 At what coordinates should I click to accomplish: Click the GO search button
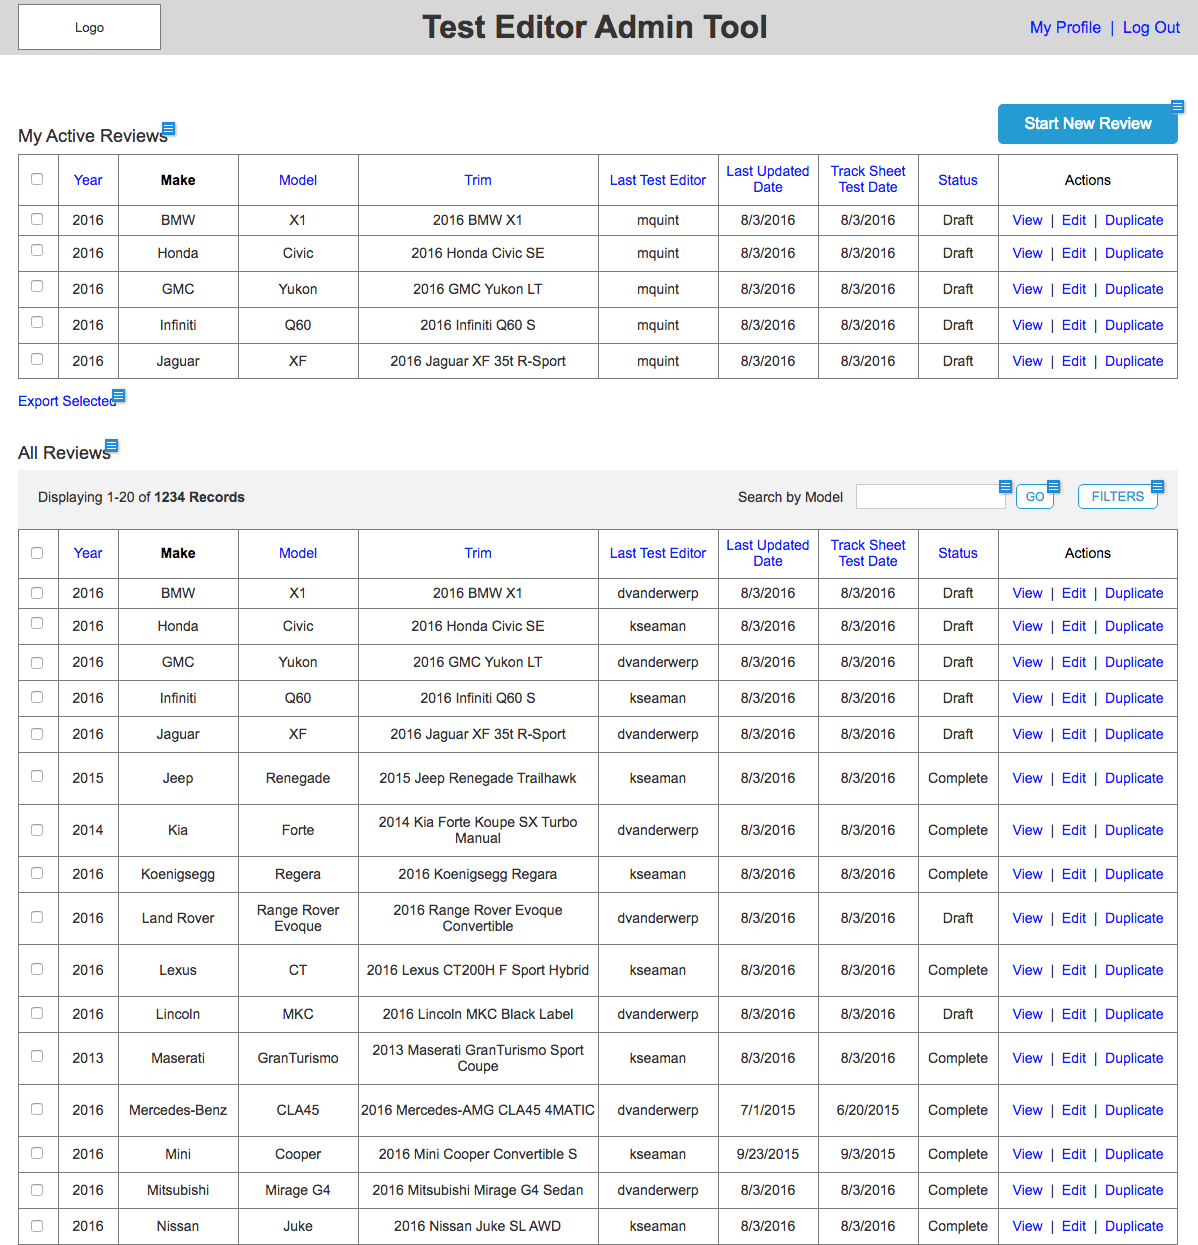[1035, 496]
